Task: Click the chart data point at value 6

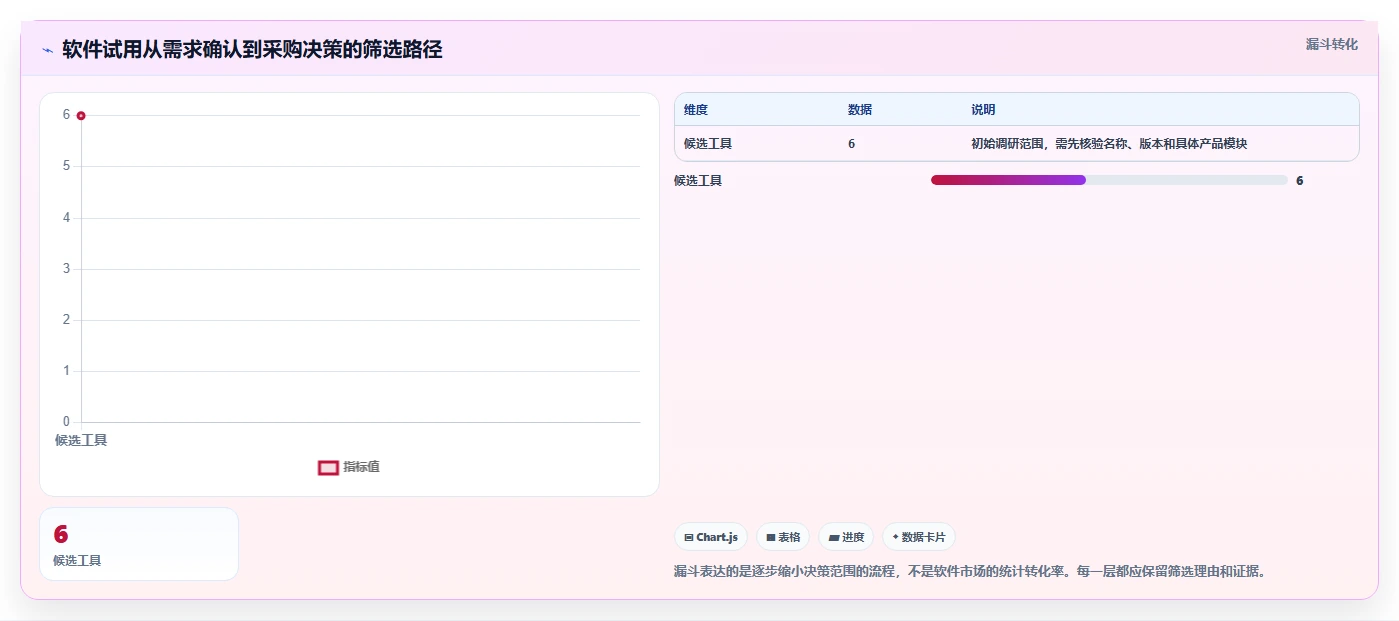Action: [x=81, y=116]
